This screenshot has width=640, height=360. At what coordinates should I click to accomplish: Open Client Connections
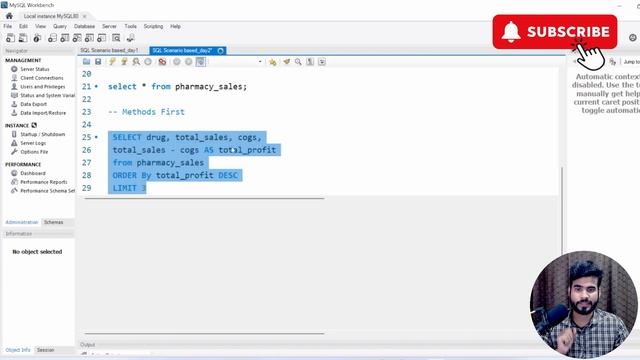(x=42, y=78)
